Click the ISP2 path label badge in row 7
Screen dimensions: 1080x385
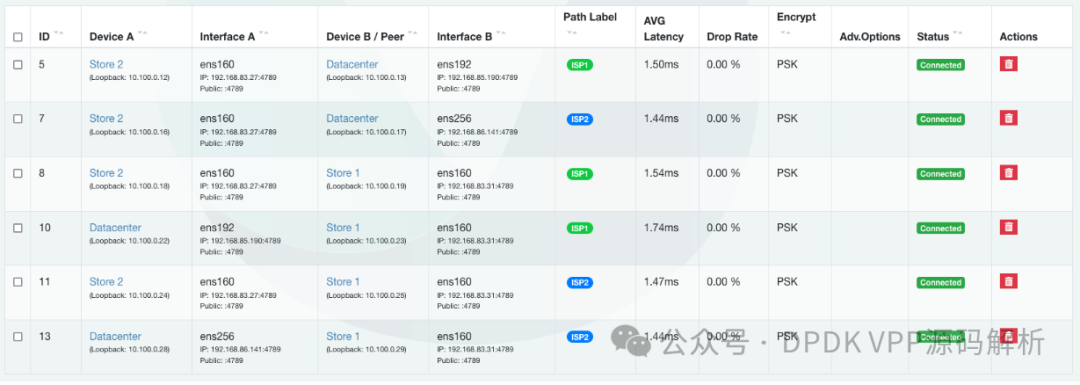pos(579,119)
